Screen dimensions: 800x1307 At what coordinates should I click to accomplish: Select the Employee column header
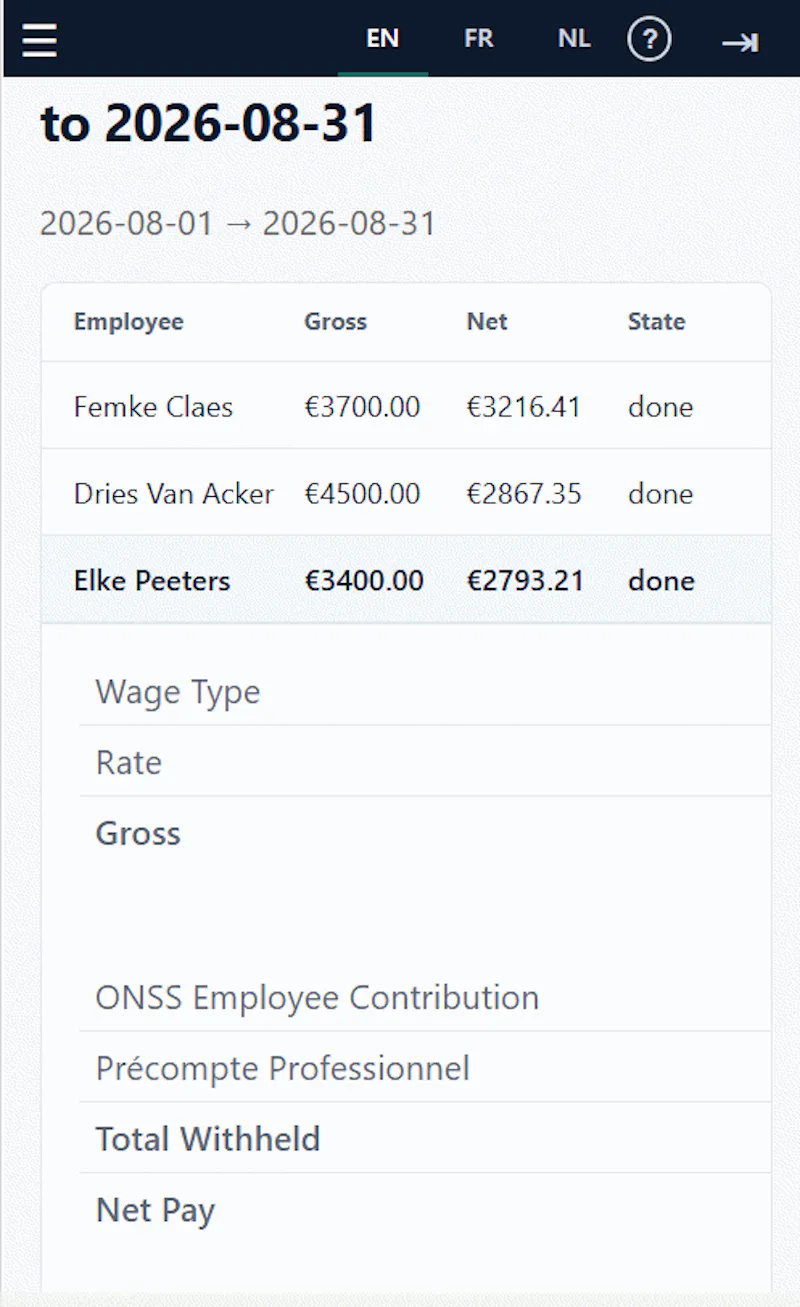point(129,322)
